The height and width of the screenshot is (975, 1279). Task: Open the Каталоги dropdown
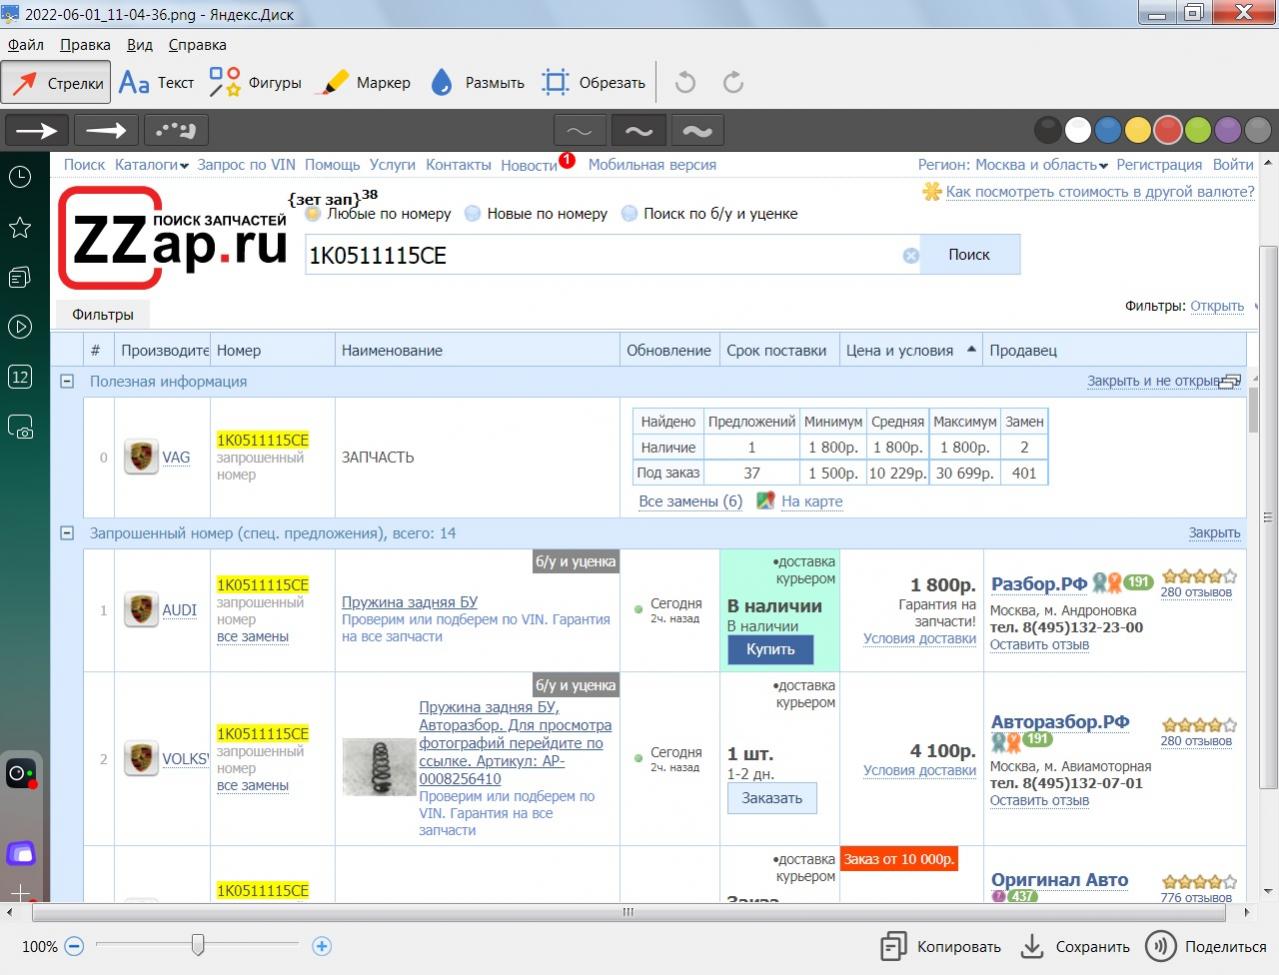click(x=151, y=165)
